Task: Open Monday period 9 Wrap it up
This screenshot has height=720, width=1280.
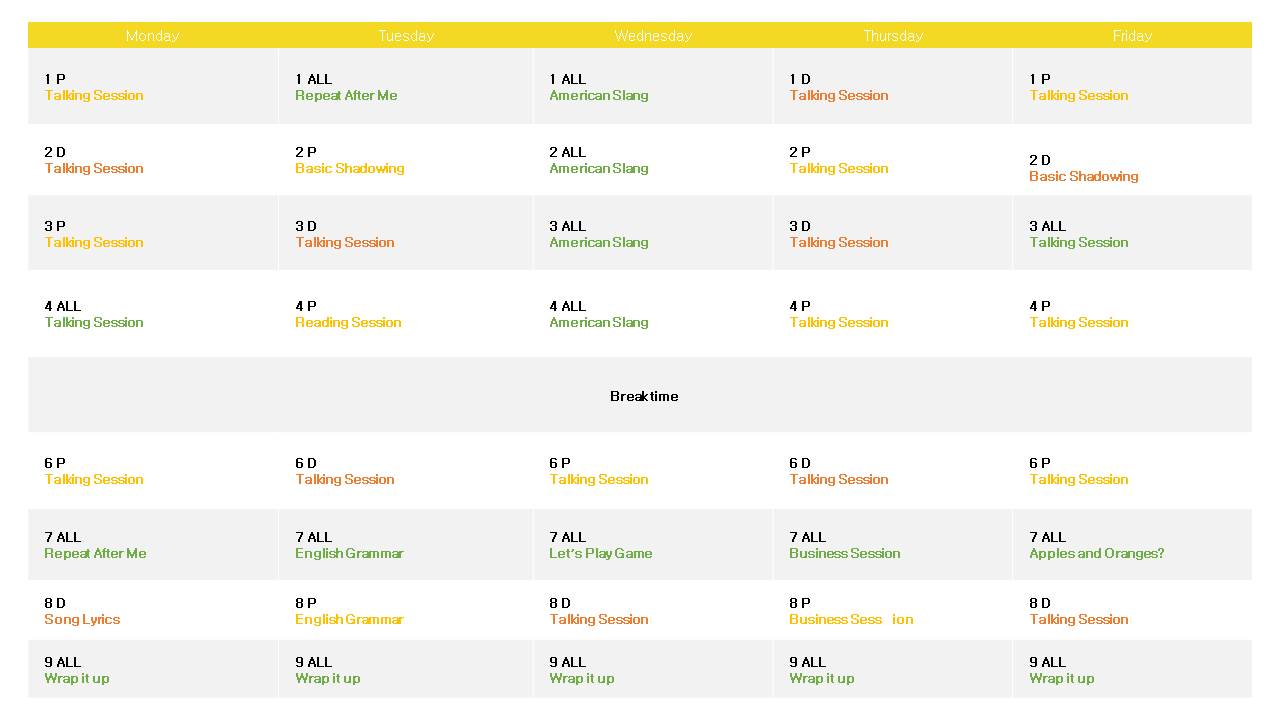Action: [x=76, y=678]
